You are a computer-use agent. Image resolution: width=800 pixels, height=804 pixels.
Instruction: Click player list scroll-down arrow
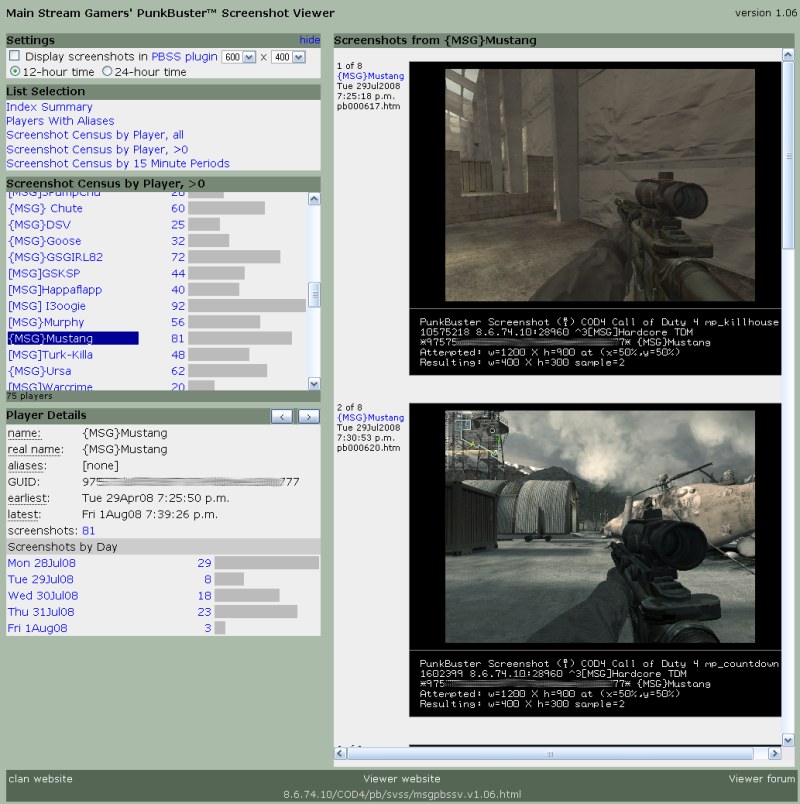[314, 383]
